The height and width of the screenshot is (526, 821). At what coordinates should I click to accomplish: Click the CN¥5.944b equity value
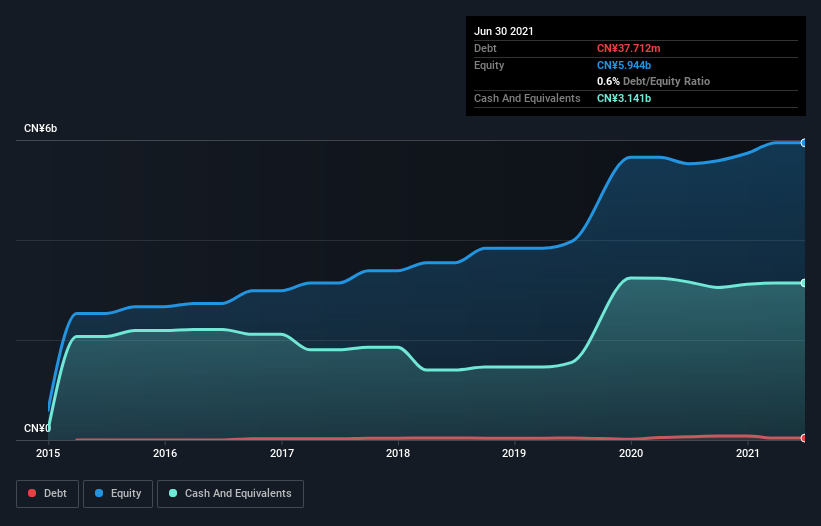[624, 65]
